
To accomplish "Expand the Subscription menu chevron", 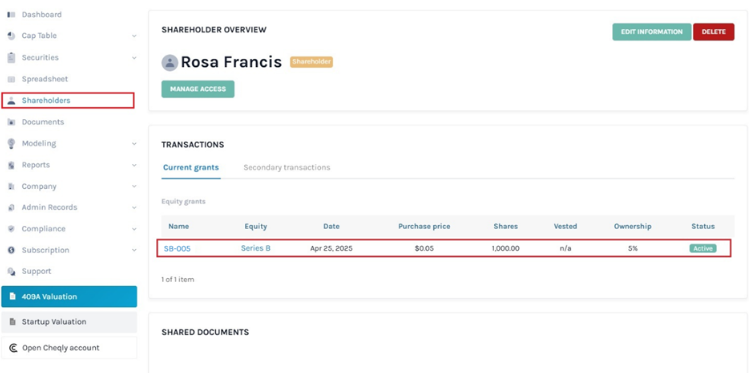I will click(x=134, y=250).
